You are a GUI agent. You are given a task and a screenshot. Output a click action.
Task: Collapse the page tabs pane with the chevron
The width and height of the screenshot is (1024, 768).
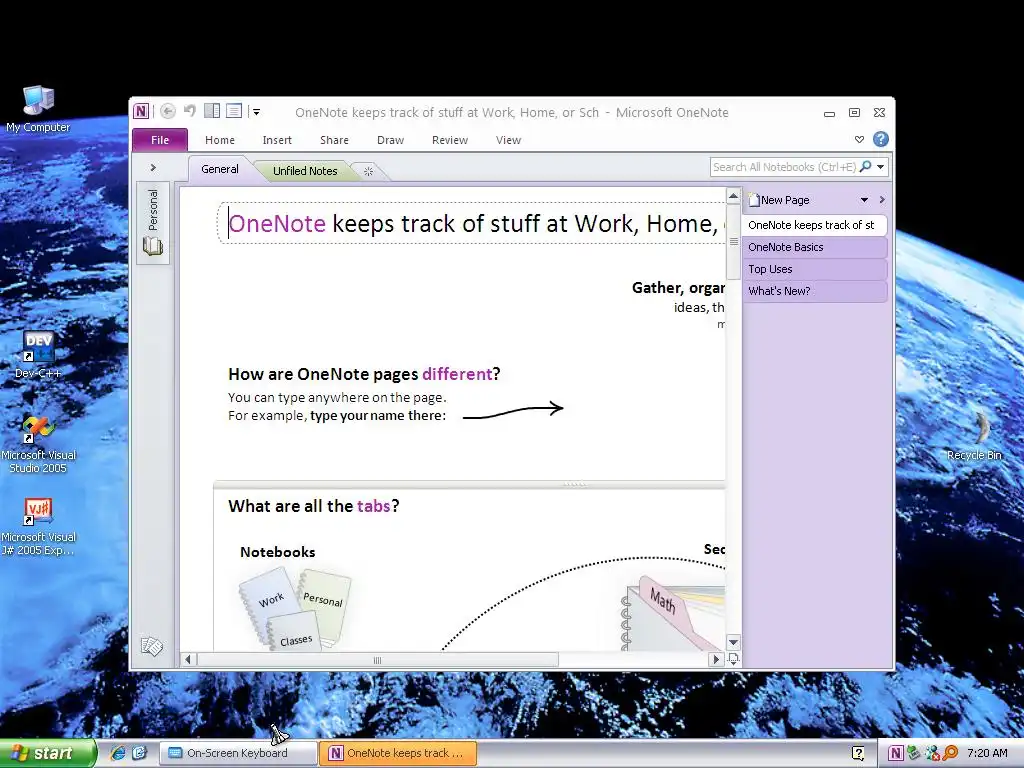click(882, 200)
